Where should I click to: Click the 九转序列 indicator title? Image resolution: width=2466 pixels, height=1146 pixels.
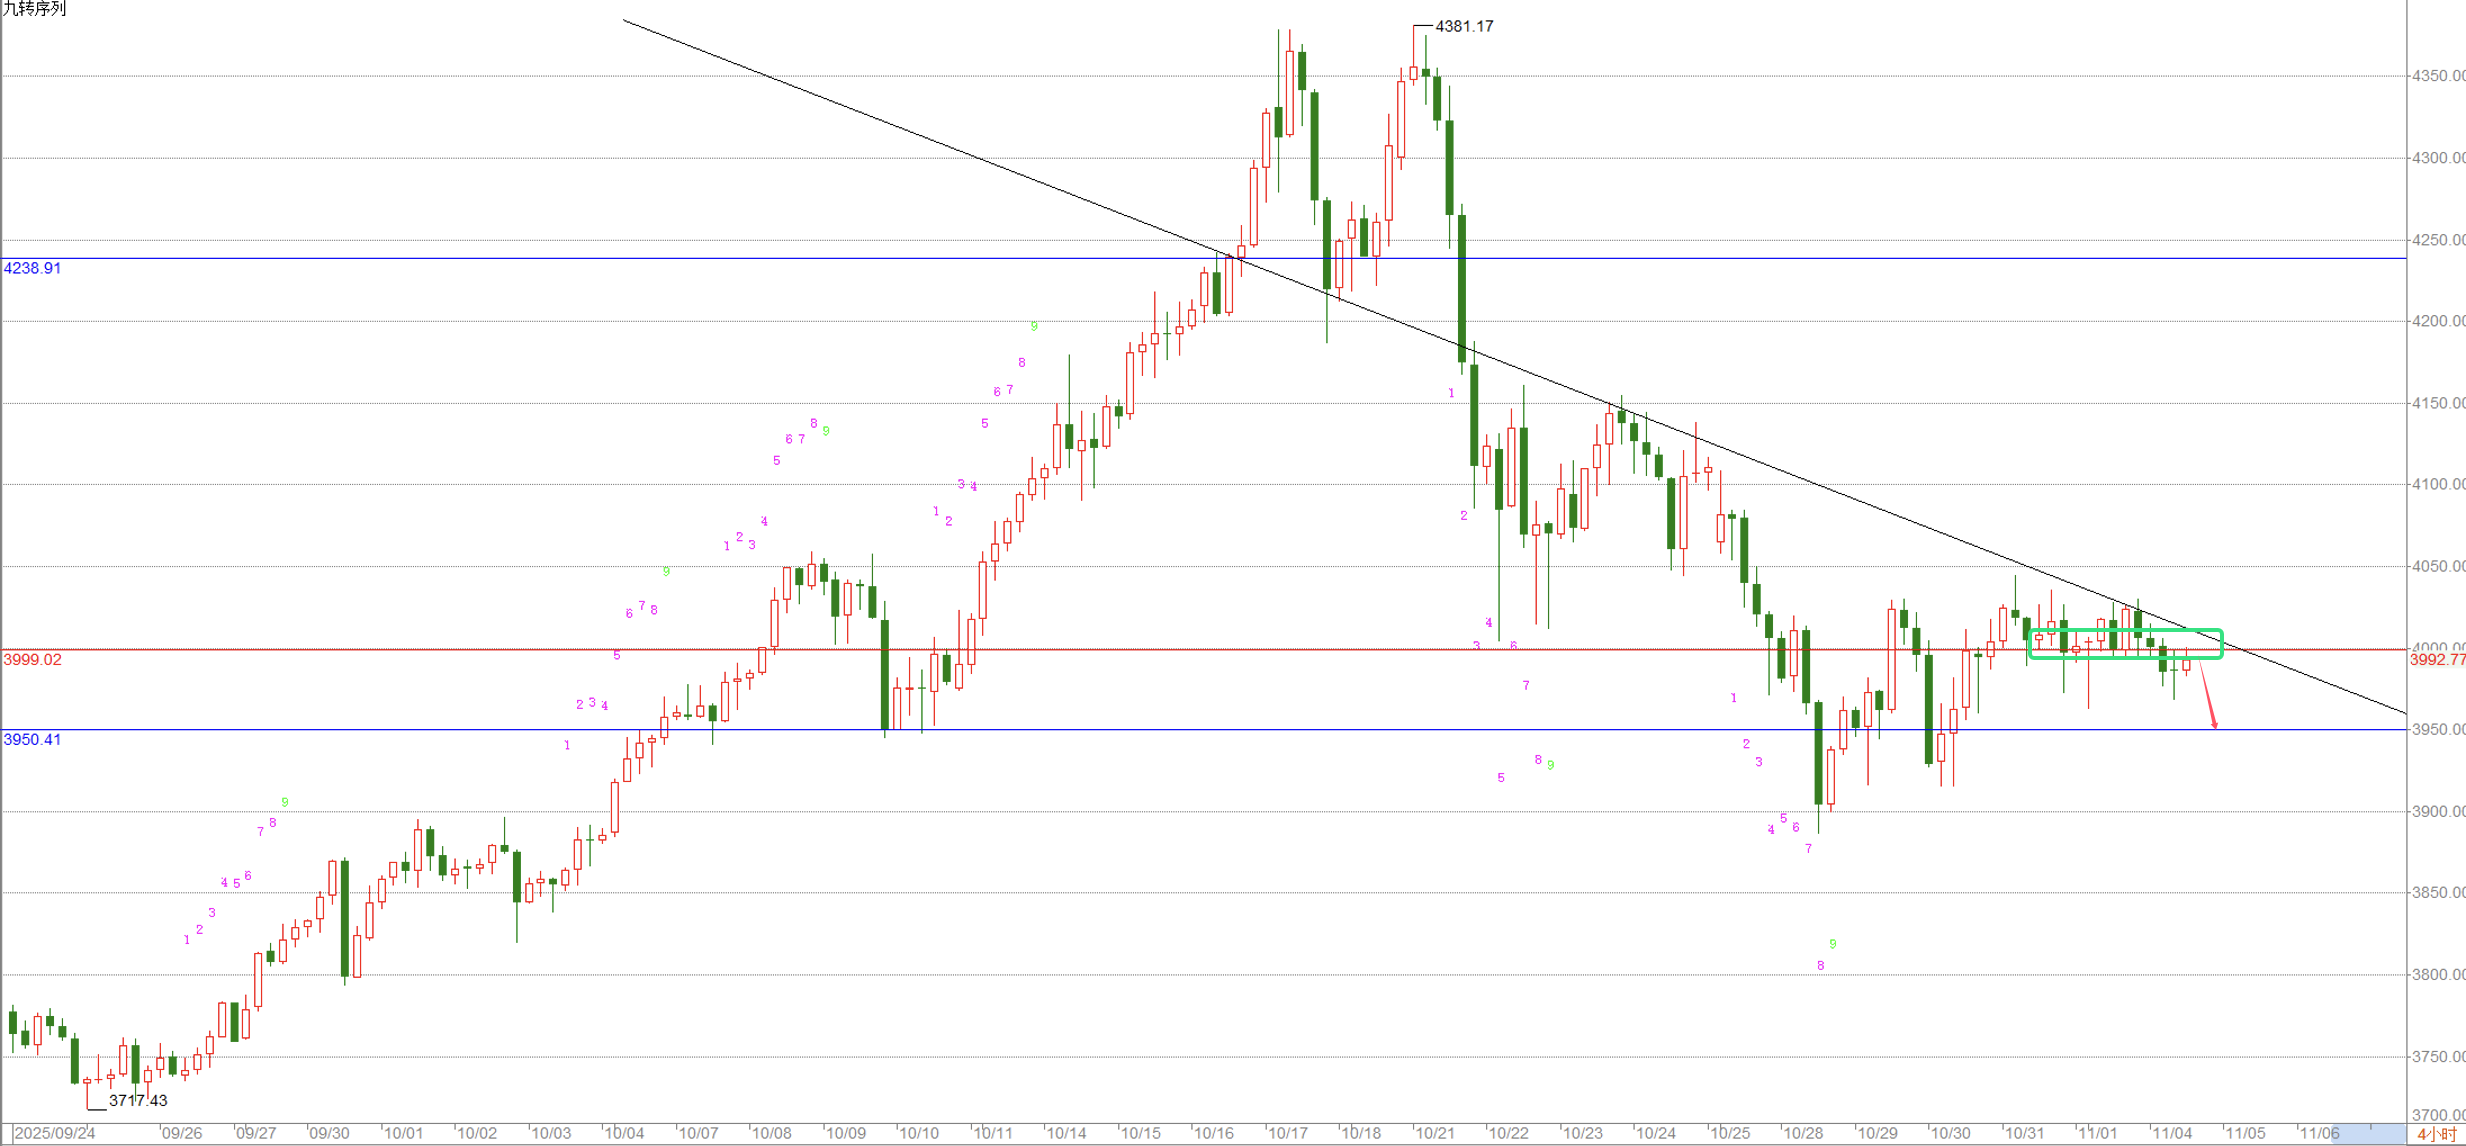click(34, 9)
